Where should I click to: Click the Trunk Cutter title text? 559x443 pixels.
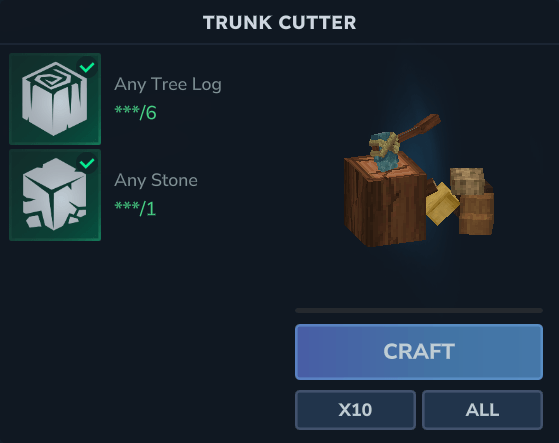(x=280, y=23)
